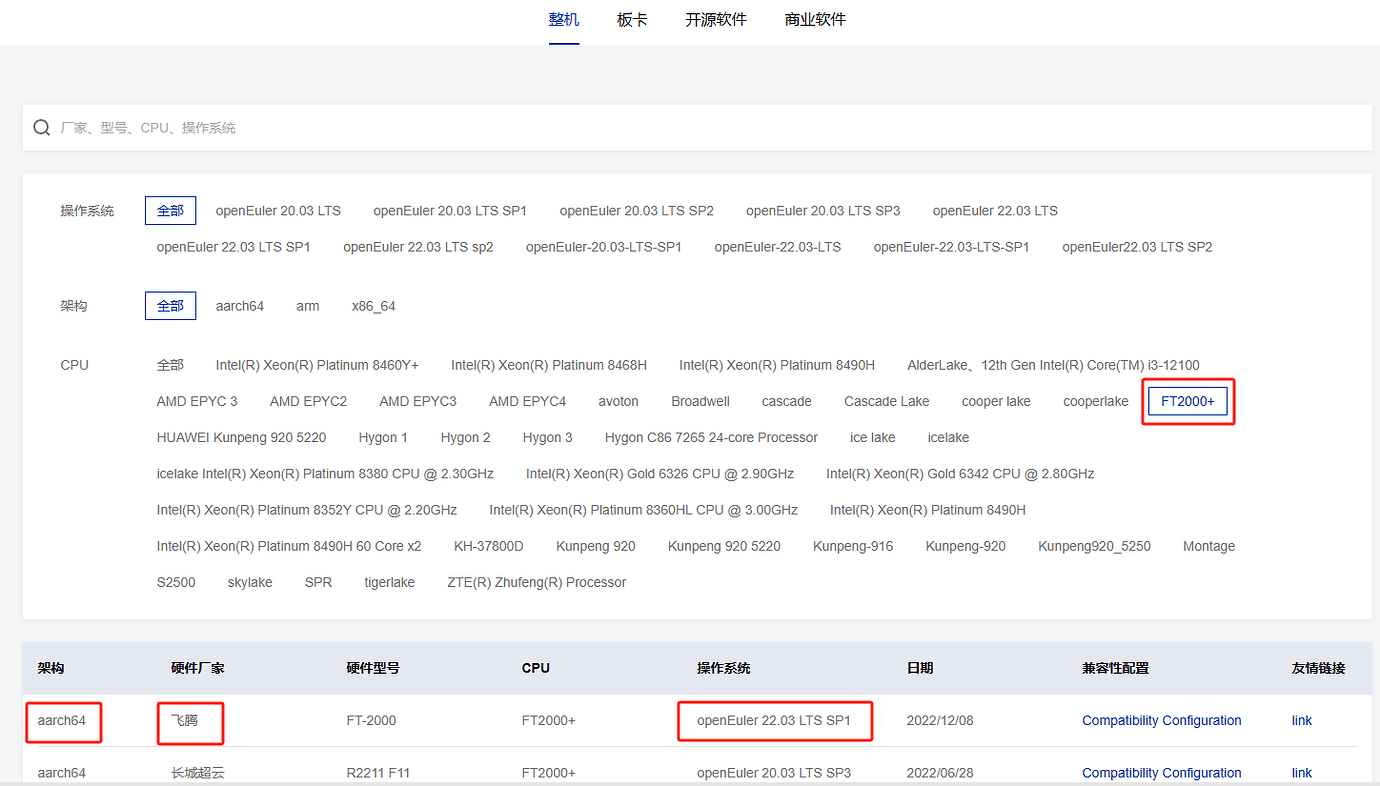Select the 整机 tab

564,19
